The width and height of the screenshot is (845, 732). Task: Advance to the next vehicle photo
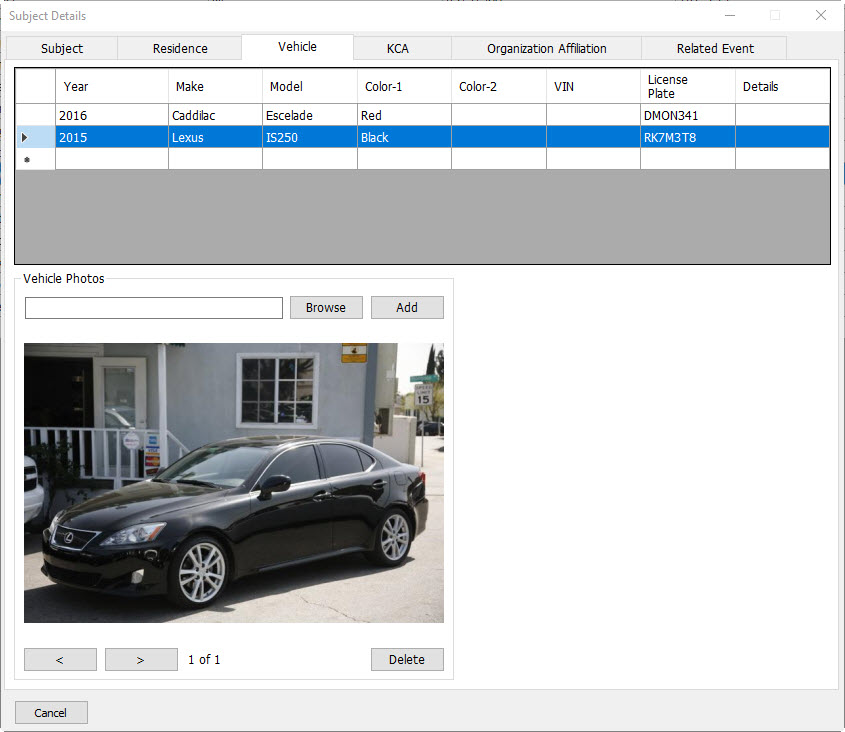pyautogui.click(x=141, y=660)
